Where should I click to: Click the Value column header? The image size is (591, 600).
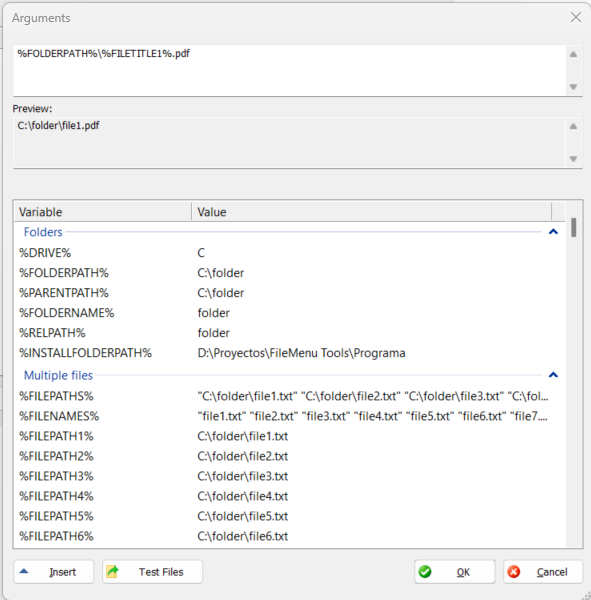tap(371, 212)
